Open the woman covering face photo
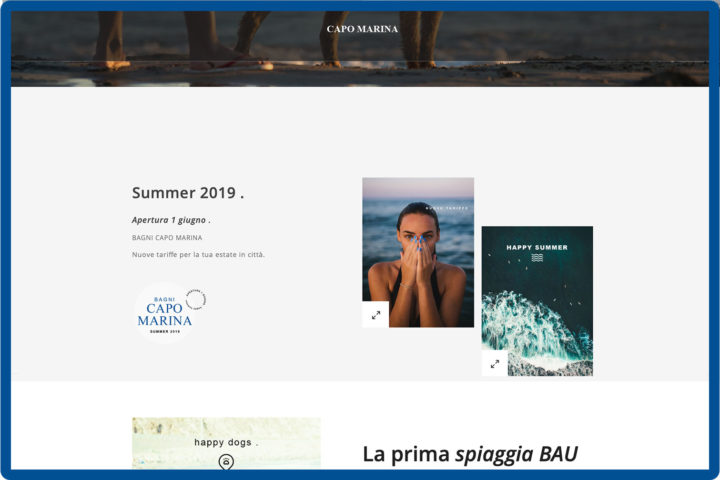This screenshot has width=720, height=480. coord(418,252)
